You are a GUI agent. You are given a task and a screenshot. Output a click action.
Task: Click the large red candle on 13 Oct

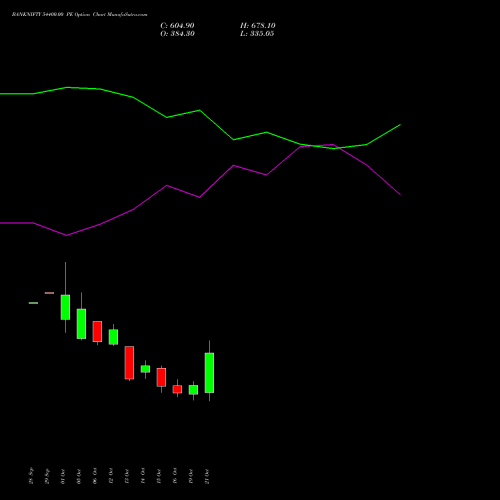point(129,363)
